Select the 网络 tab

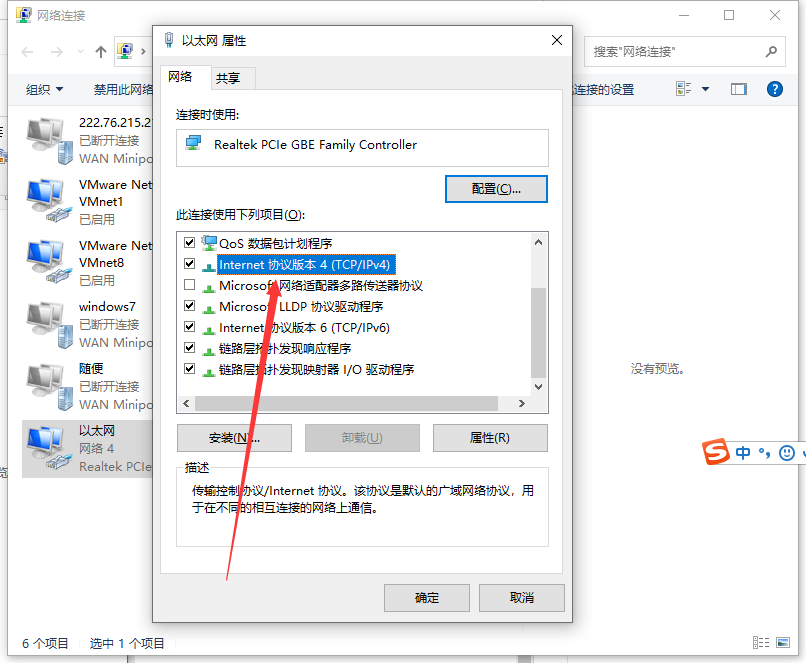click(180, 77)
